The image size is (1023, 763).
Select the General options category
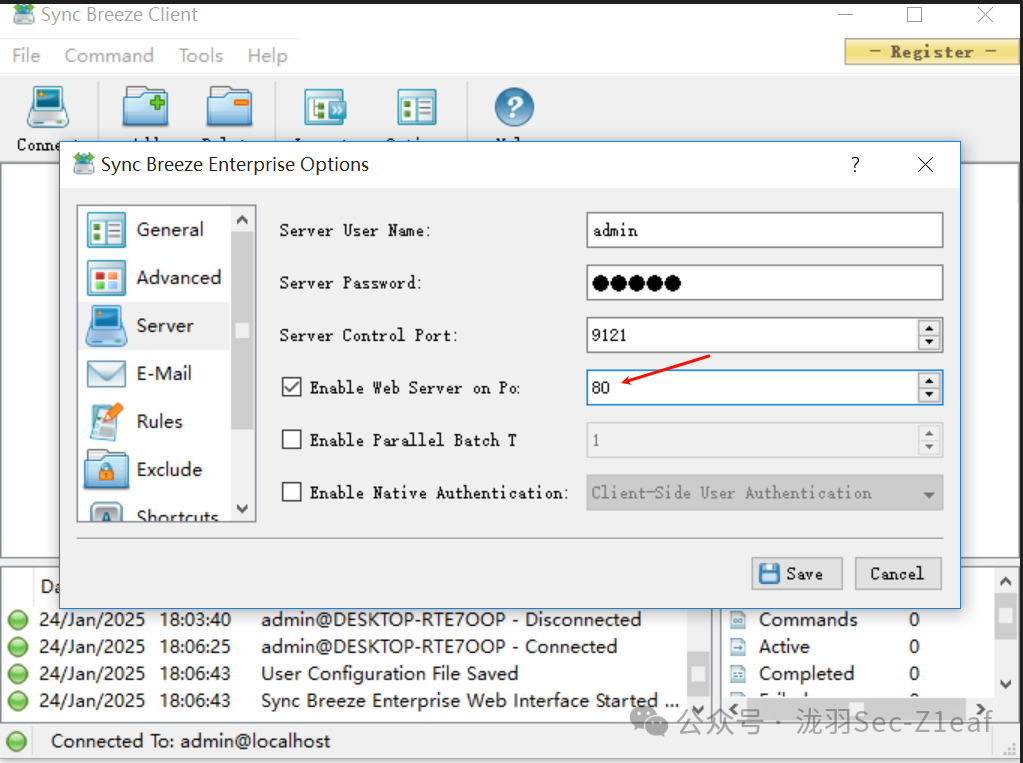154,230
